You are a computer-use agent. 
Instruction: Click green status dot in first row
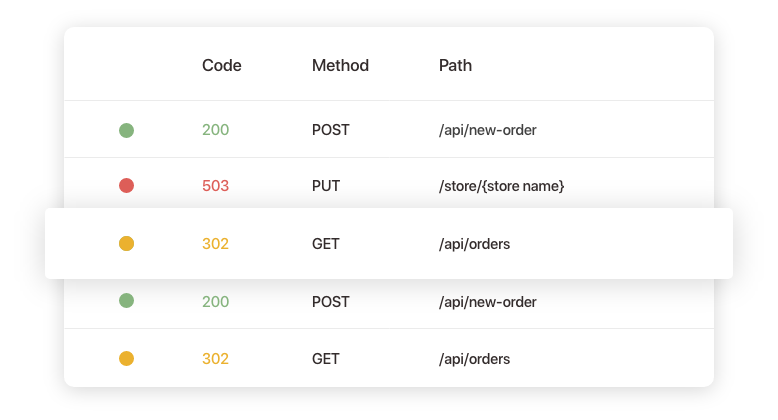click(127, 130)
